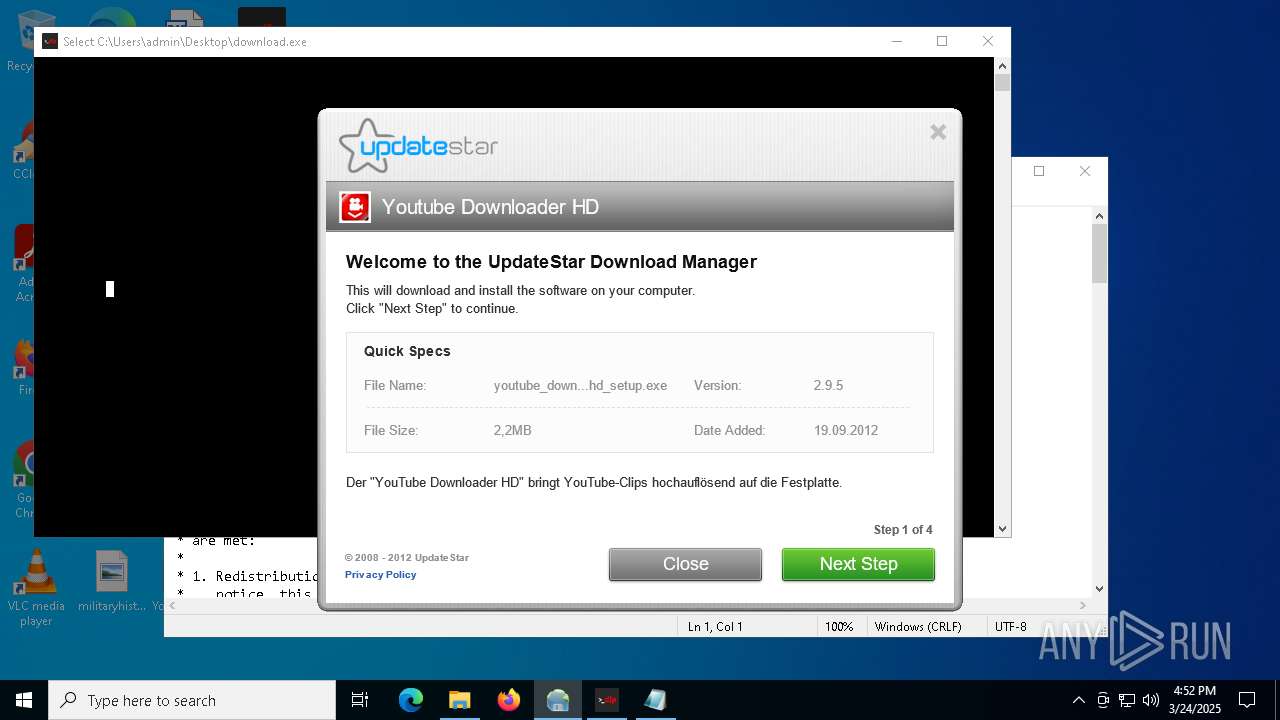
Task: Open the Recycle Bin desktop icon
Action: point(20,40)
